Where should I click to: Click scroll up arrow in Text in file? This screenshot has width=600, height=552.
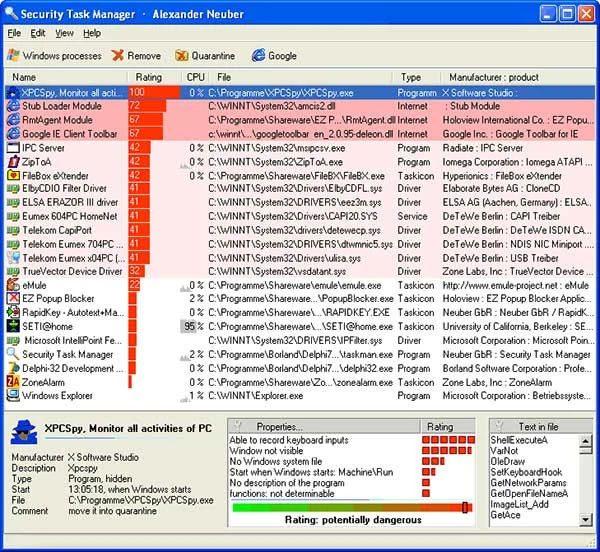586,441
